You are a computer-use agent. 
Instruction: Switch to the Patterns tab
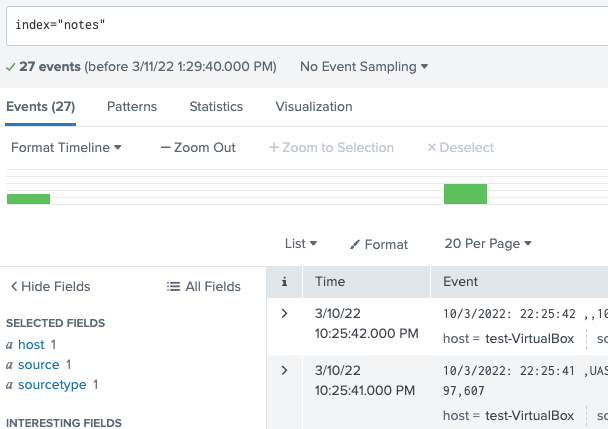tap(132, 107)
